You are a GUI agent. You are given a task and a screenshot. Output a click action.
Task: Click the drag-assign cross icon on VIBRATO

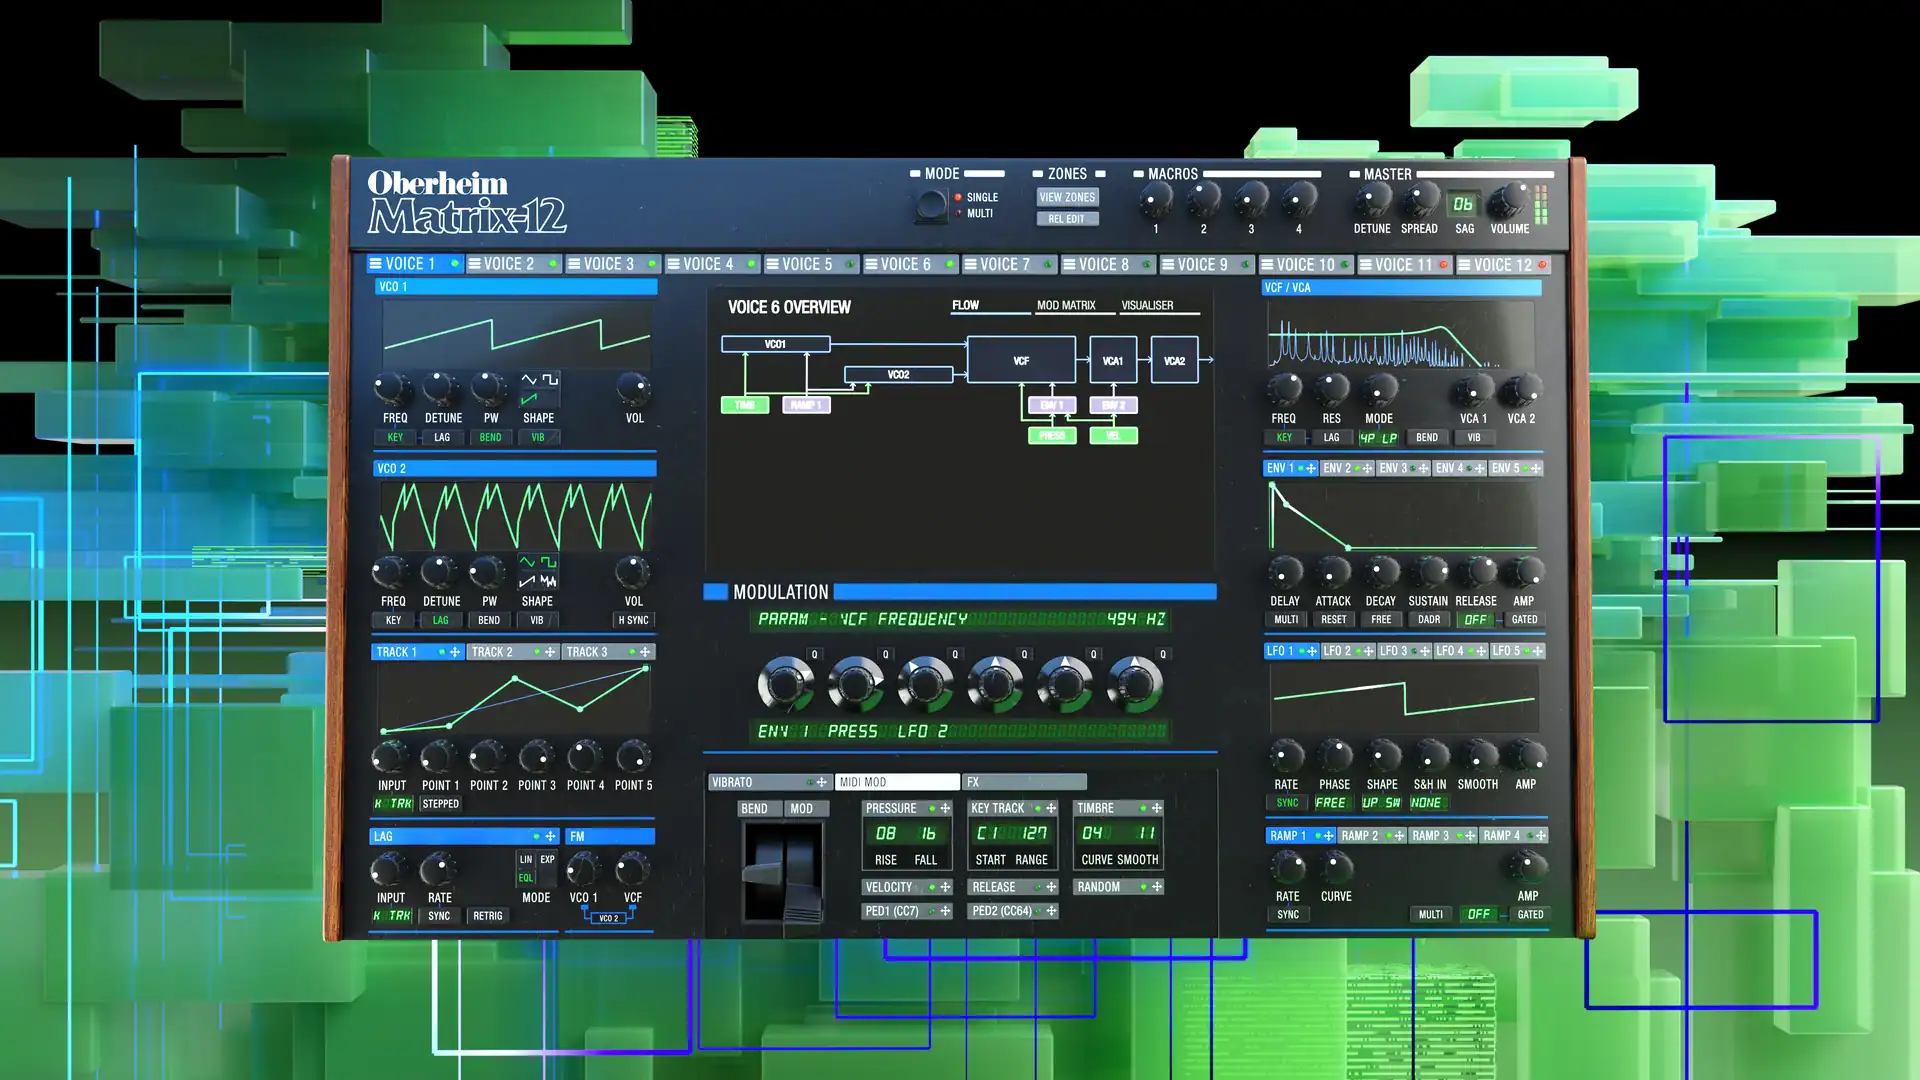click(x=822, y=782)
